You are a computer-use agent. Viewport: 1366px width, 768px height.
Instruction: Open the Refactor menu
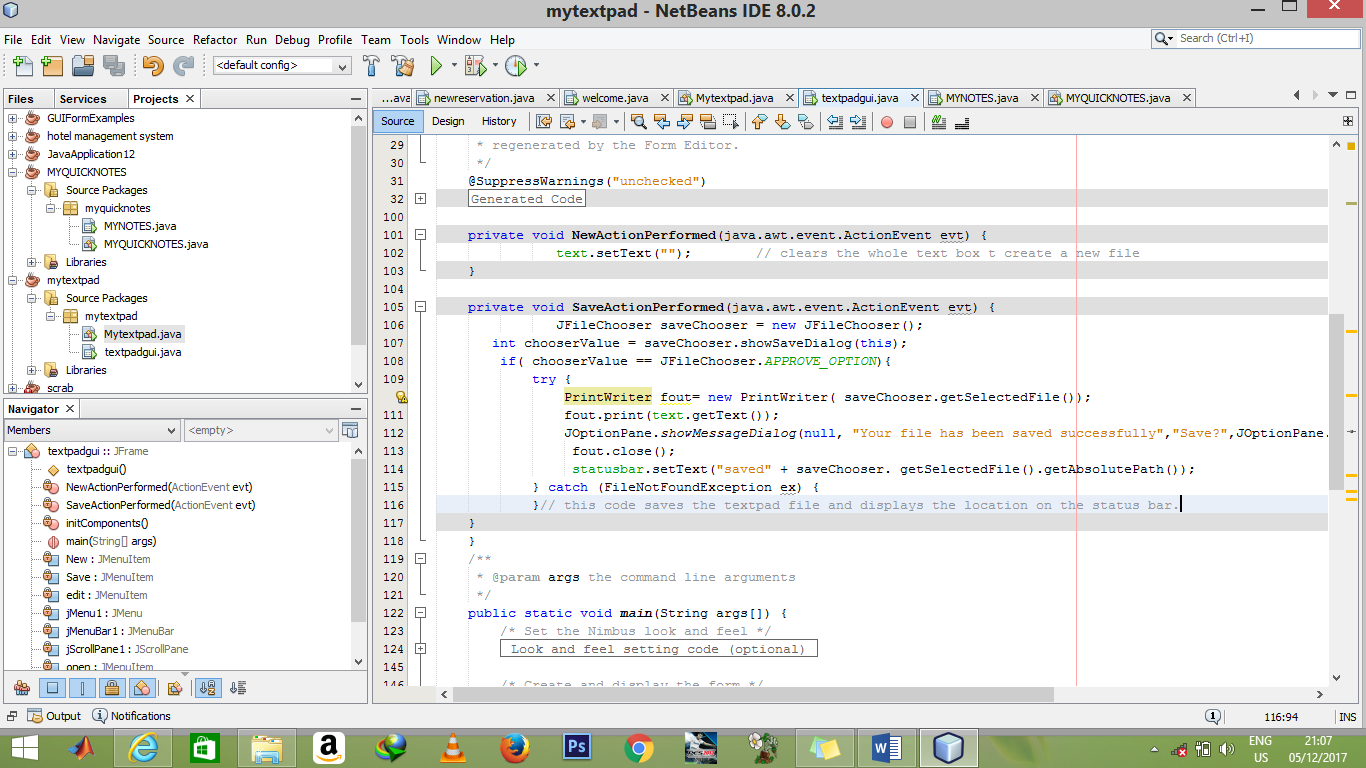click(215, 40)
